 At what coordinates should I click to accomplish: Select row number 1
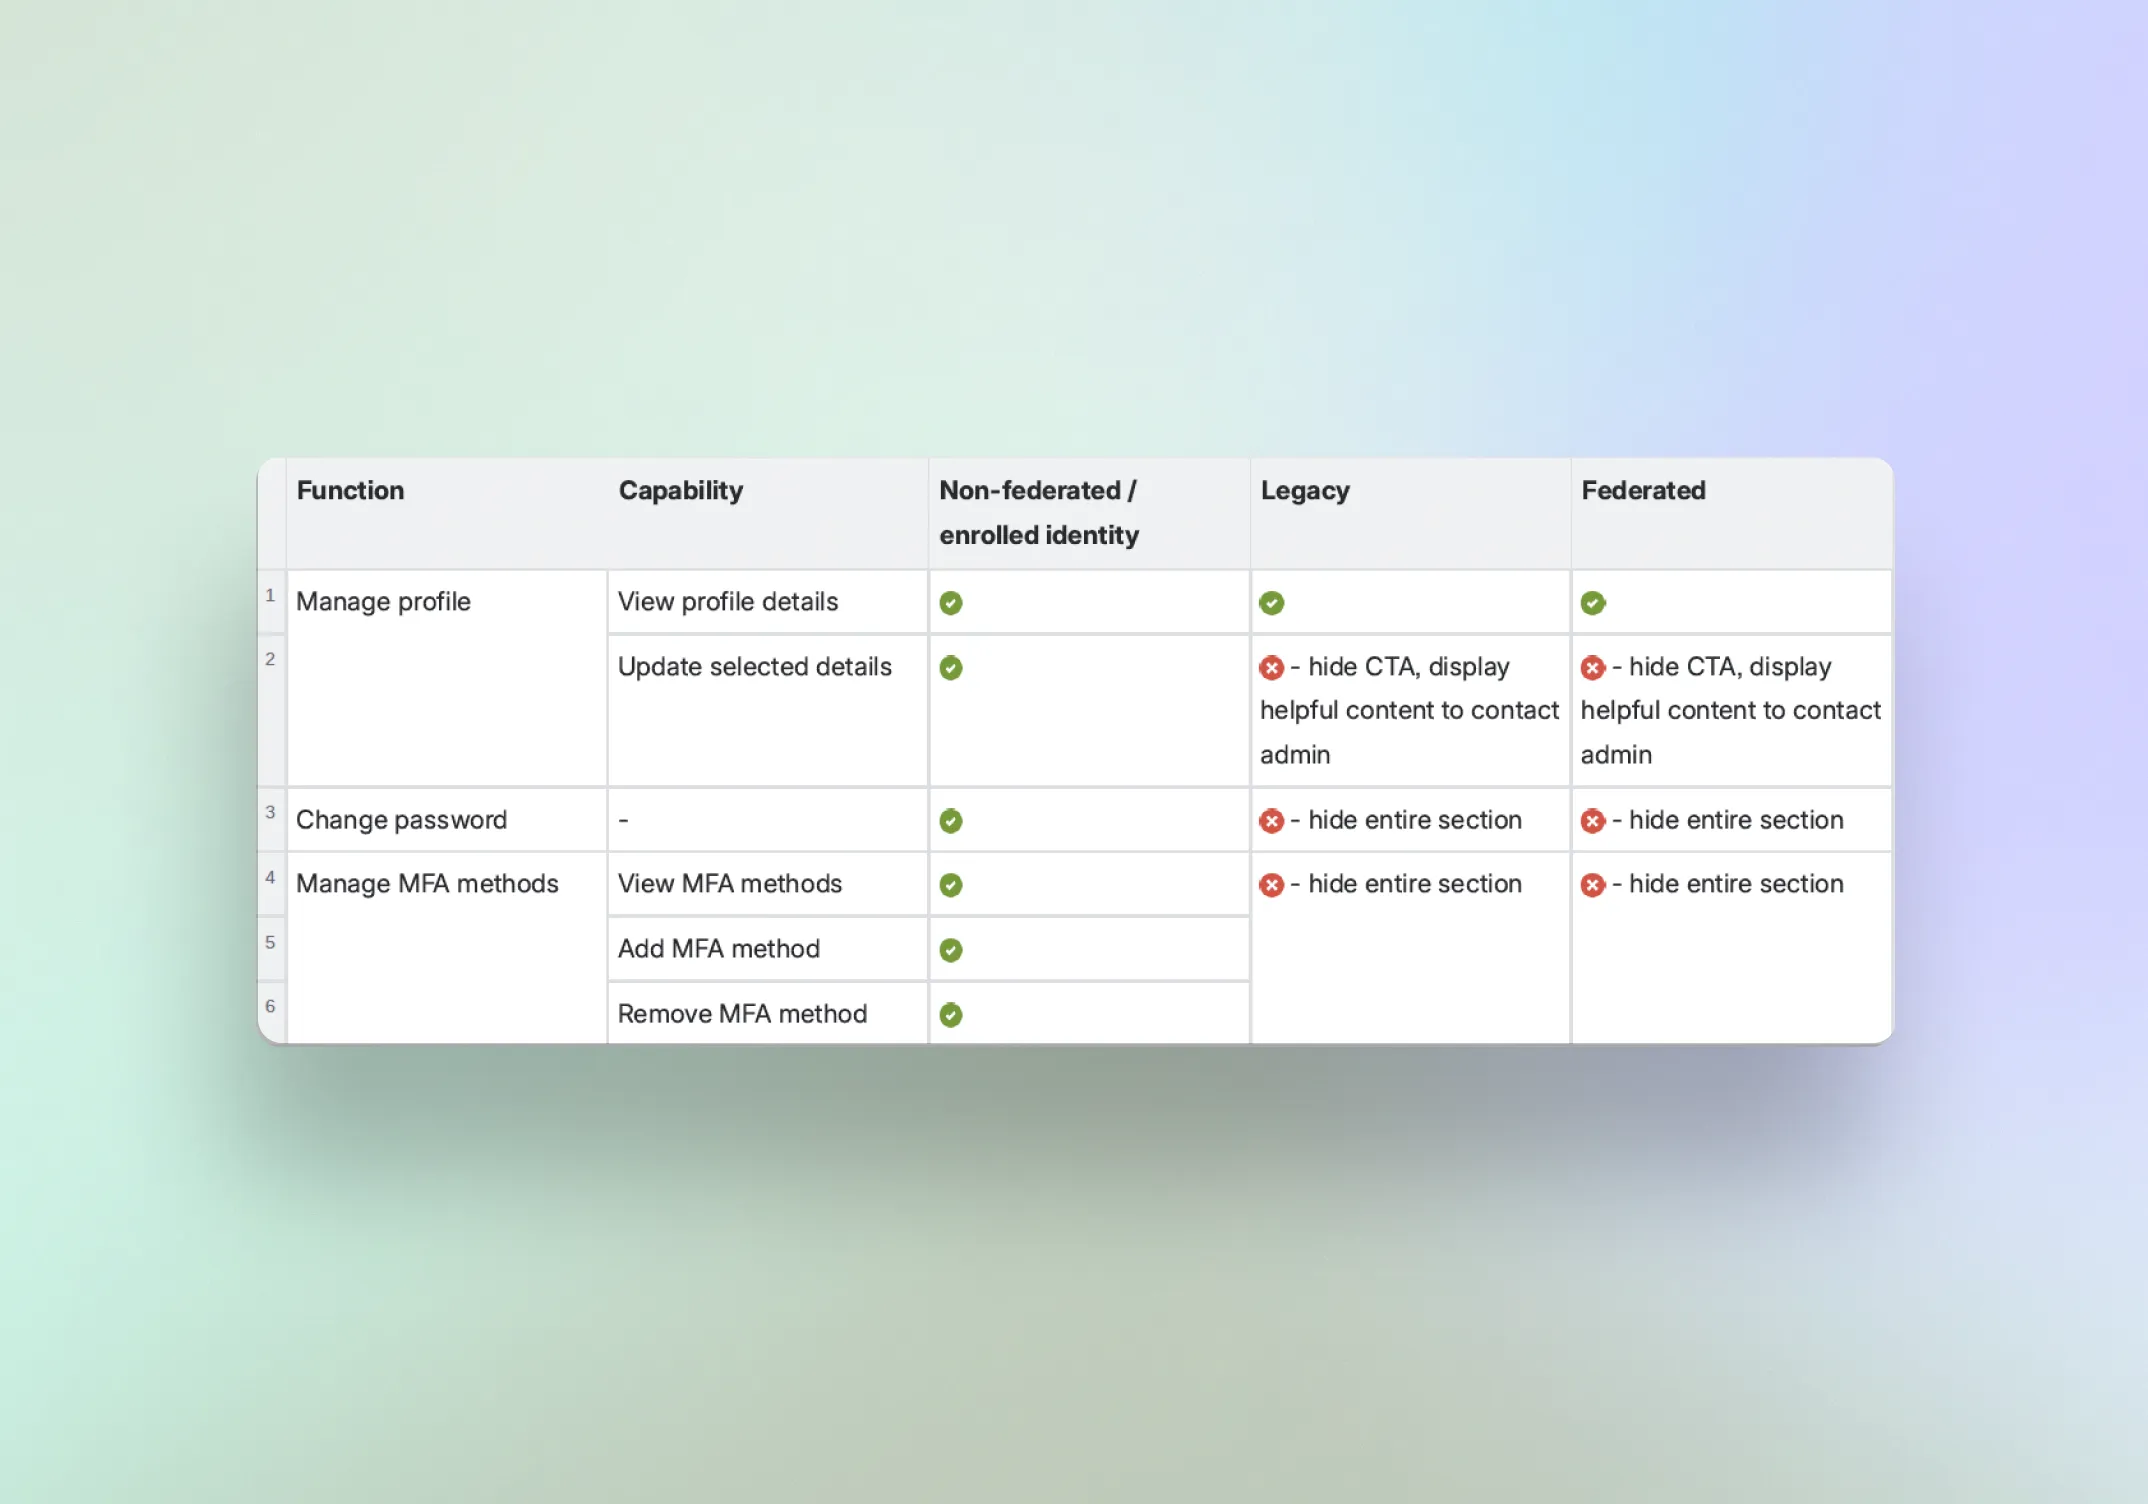(270, 596)
